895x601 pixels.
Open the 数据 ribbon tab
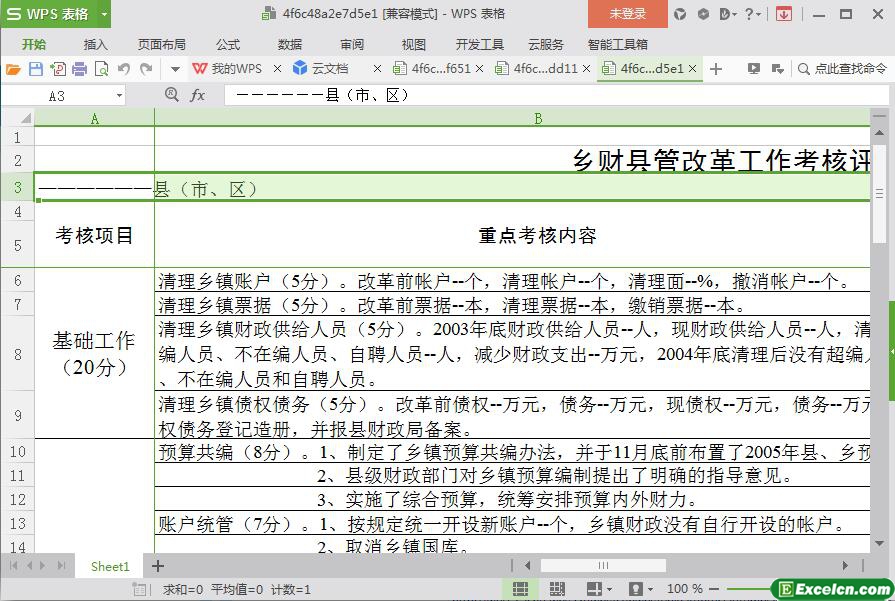tap(289, 45)
